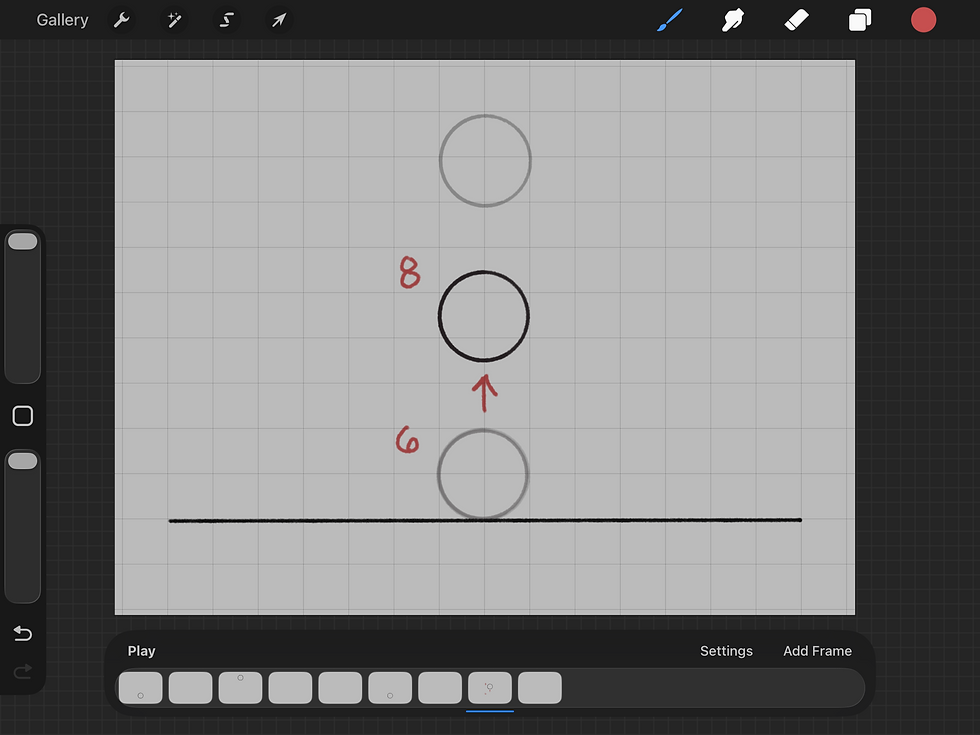Play the animation
This screenshot has width=980, height=735.
pos(141,651)
